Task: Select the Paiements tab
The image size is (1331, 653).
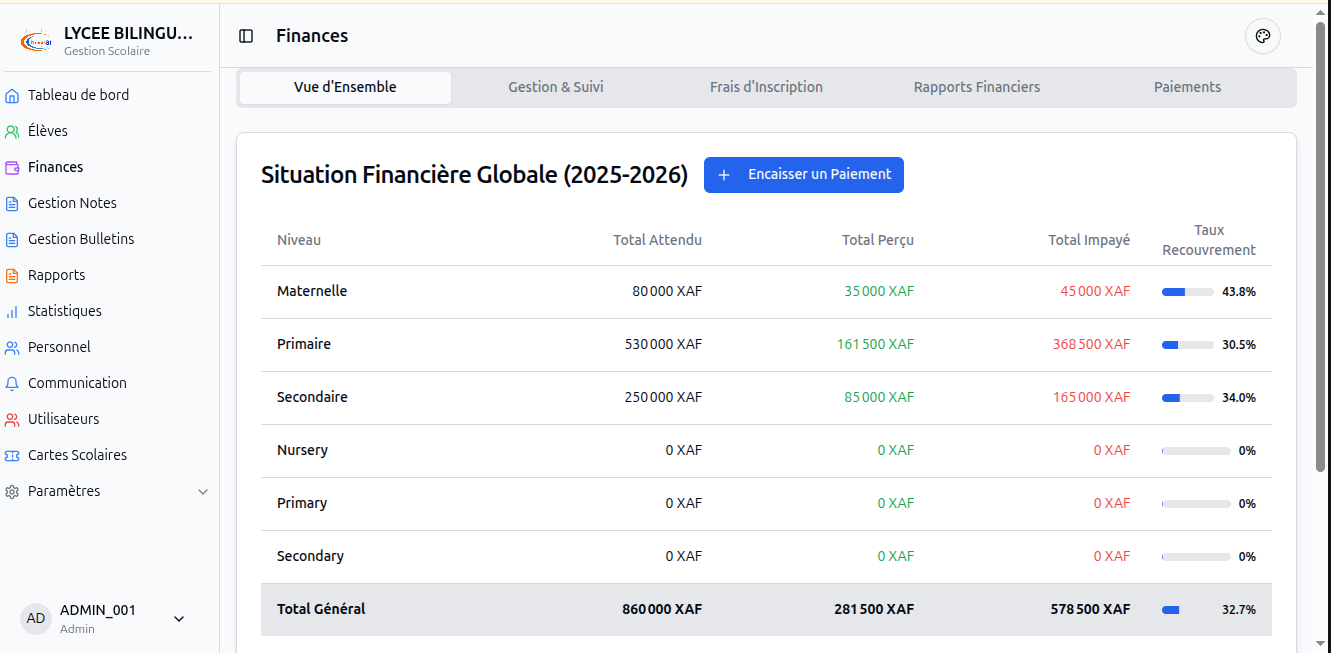Action: point(1187,87)
